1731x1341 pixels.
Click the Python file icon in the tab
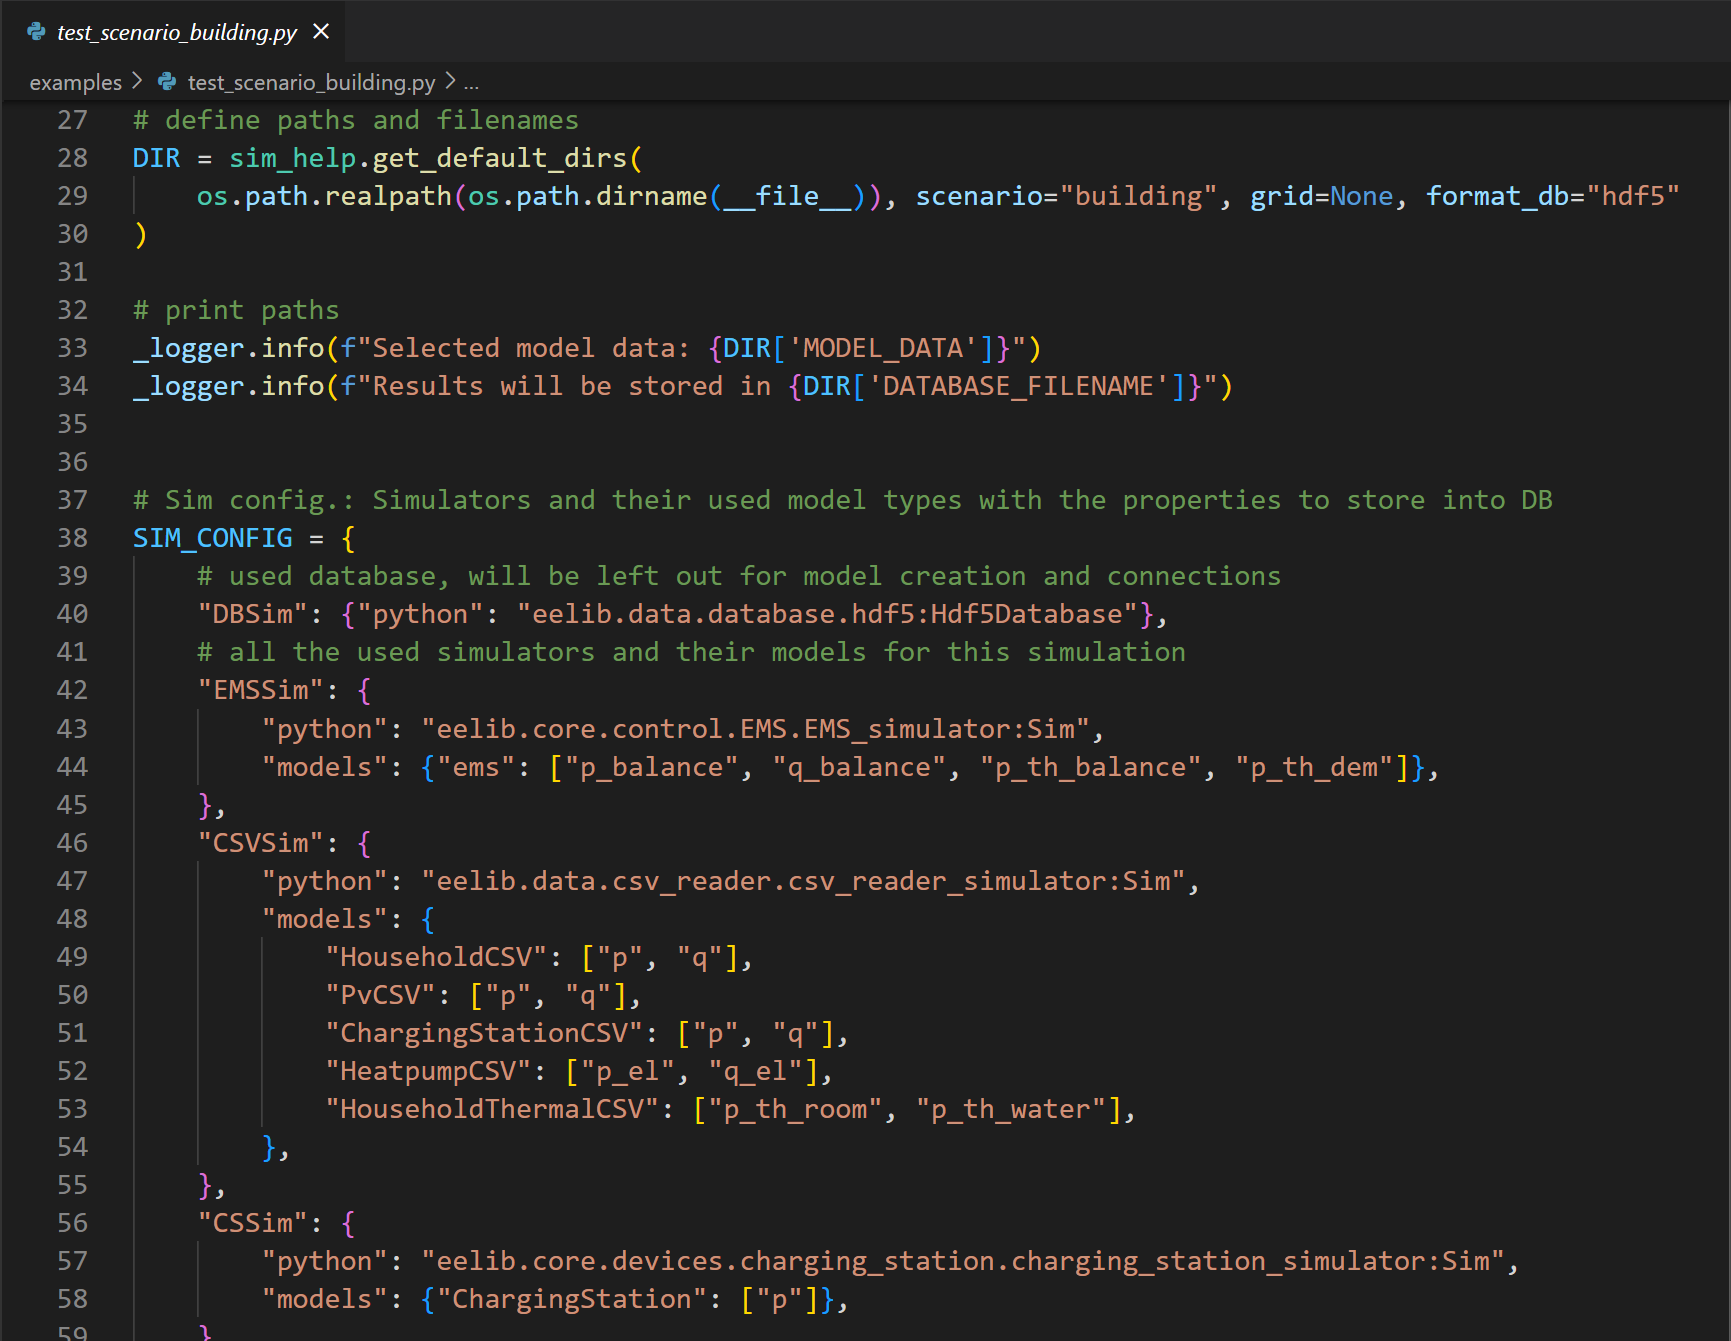36,32
